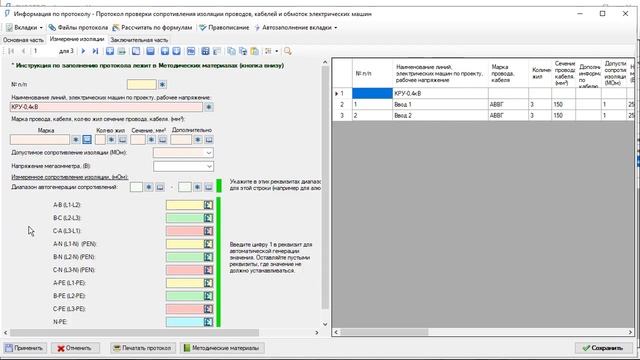
Task: Switch to the Измерение изоляции tab
Action: pyautogui.click(x=77, y=39)
